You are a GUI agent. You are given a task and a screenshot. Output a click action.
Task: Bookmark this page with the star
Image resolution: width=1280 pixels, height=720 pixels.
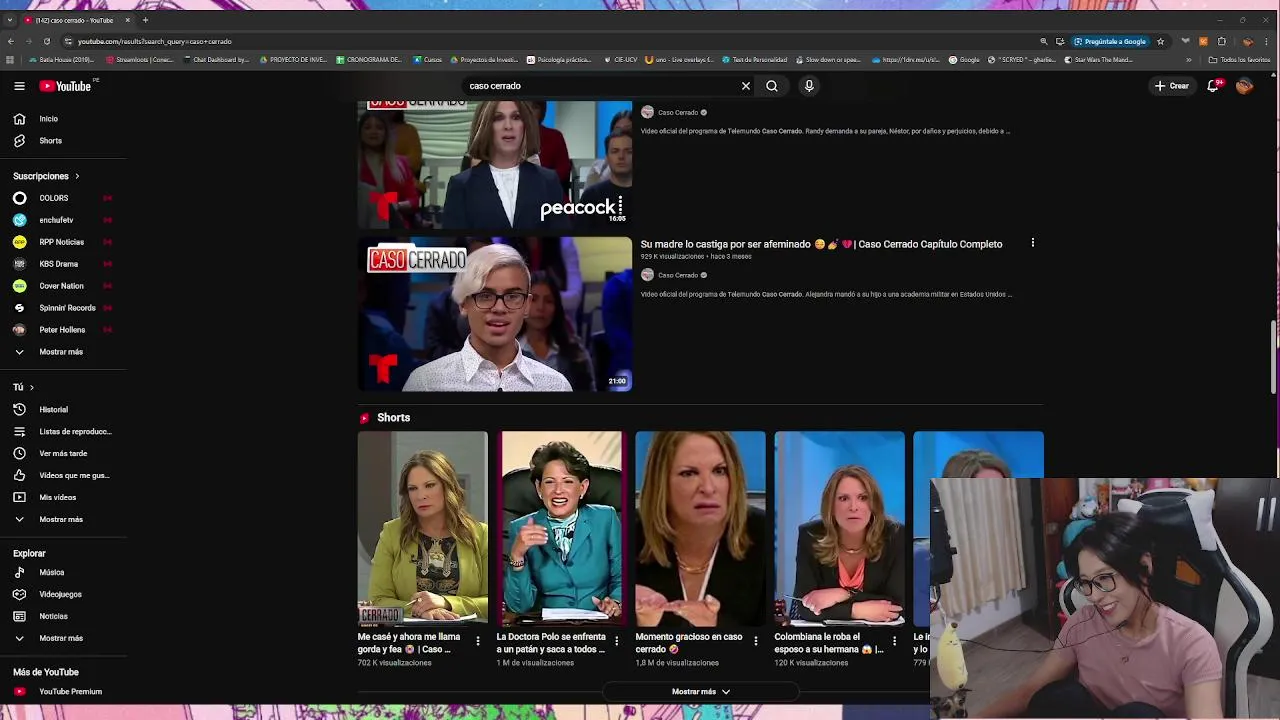tap(1160, 41)
